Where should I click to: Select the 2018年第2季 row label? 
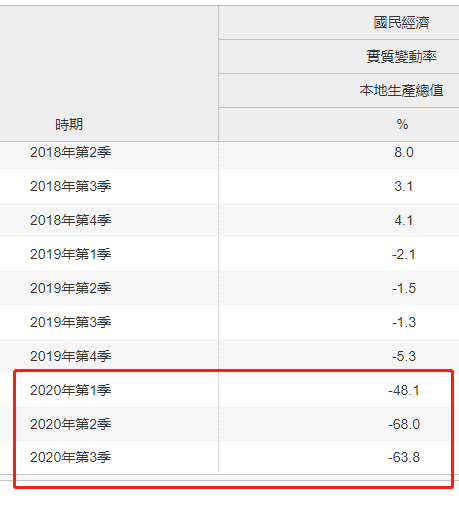tap(71, 152)
